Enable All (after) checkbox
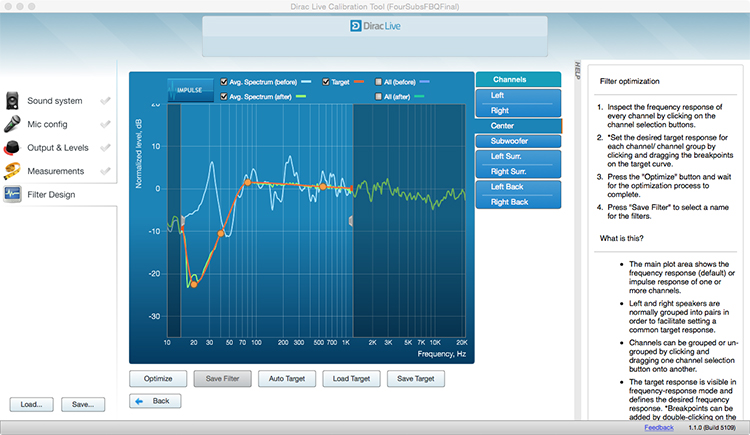 click(378, 96)
